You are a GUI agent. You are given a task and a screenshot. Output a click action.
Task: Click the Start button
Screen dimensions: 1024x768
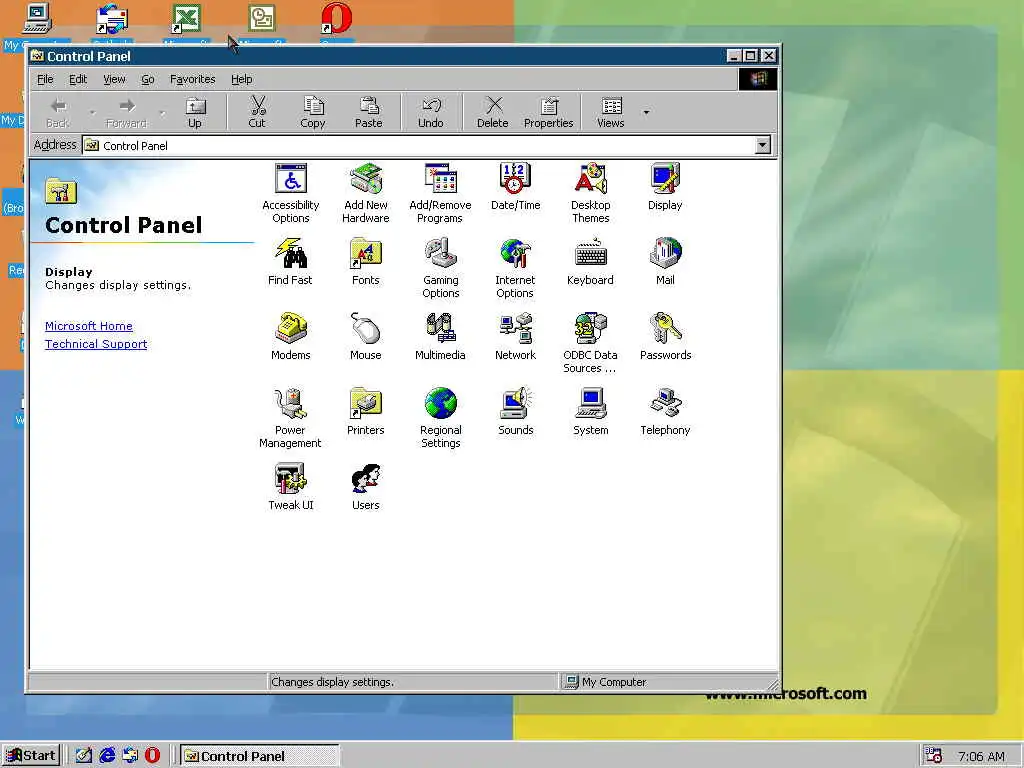point(31,756)
